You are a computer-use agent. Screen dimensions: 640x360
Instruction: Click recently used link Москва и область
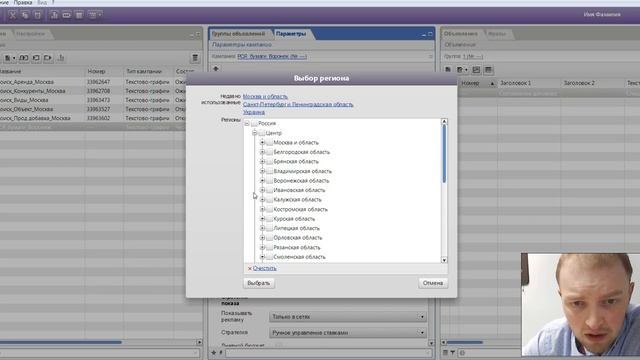(x=265, y=97)
